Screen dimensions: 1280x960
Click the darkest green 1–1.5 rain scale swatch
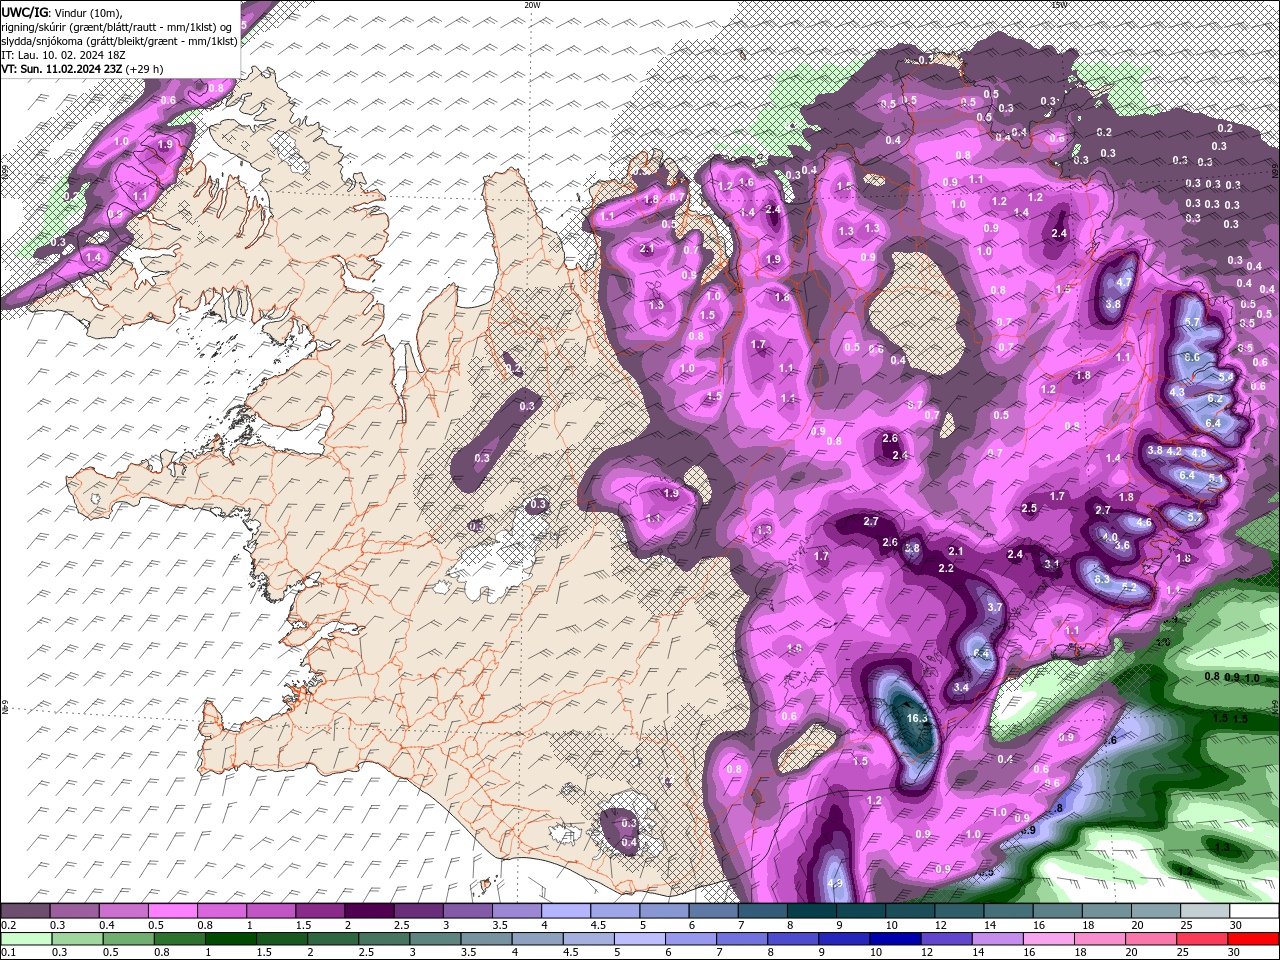tap(232, 939)
